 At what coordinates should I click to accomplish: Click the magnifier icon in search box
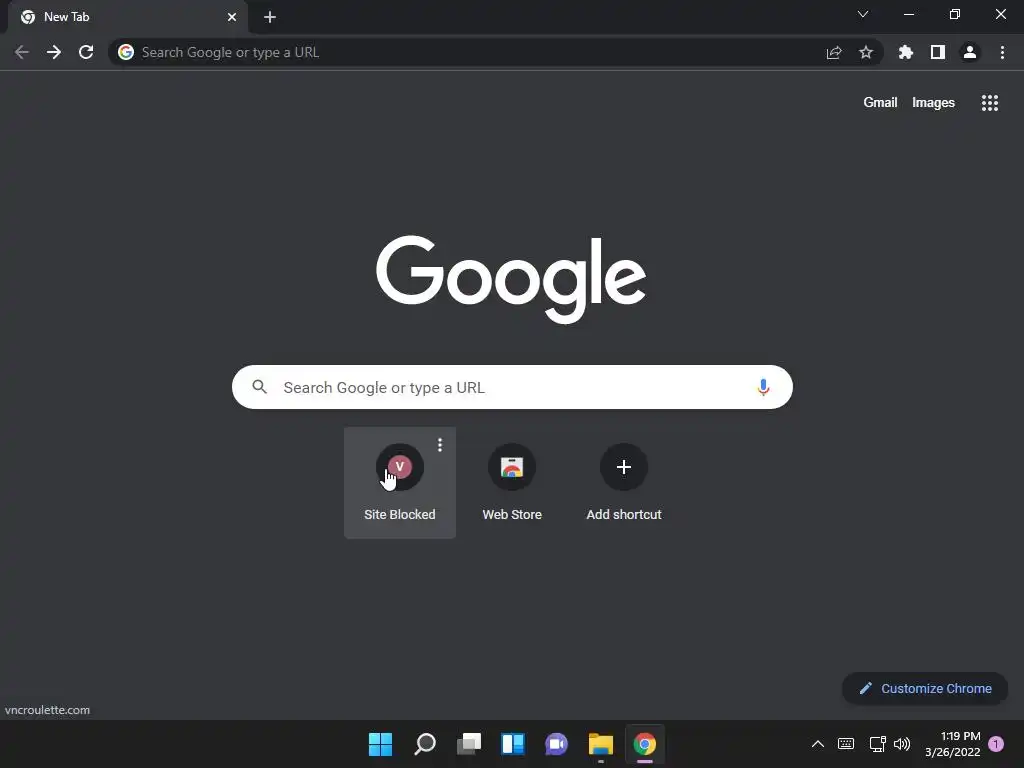[259, 387]
